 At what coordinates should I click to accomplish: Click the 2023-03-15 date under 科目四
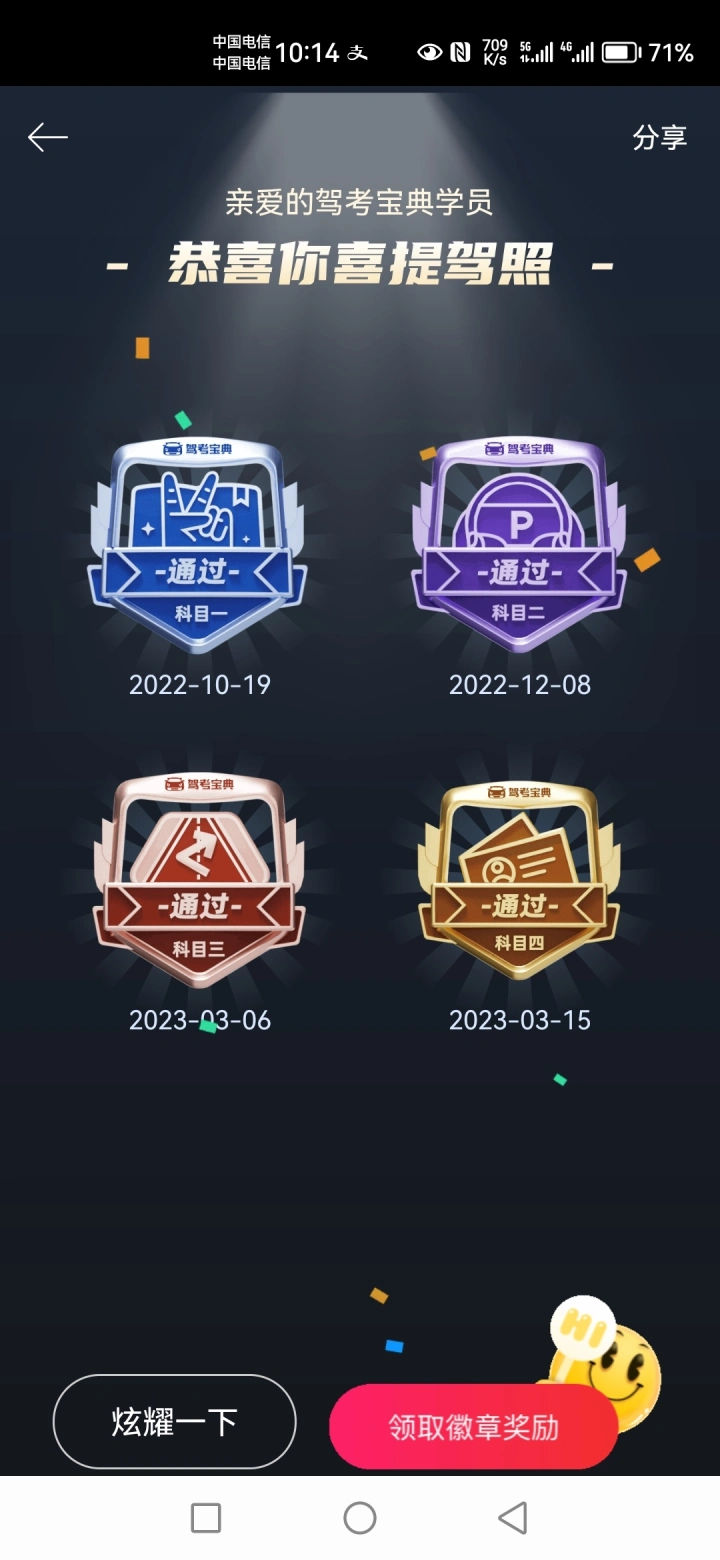pyautogui.click(x=520, y=1020)
